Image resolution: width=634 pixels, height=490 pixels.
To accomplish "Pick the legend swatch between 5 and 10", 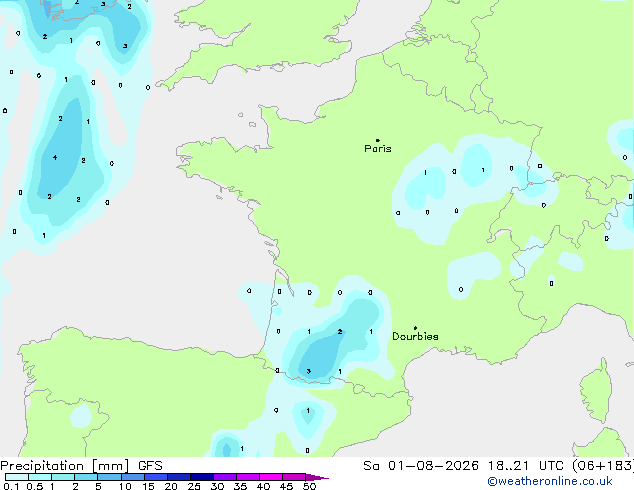I will click(x=109, y=477).
